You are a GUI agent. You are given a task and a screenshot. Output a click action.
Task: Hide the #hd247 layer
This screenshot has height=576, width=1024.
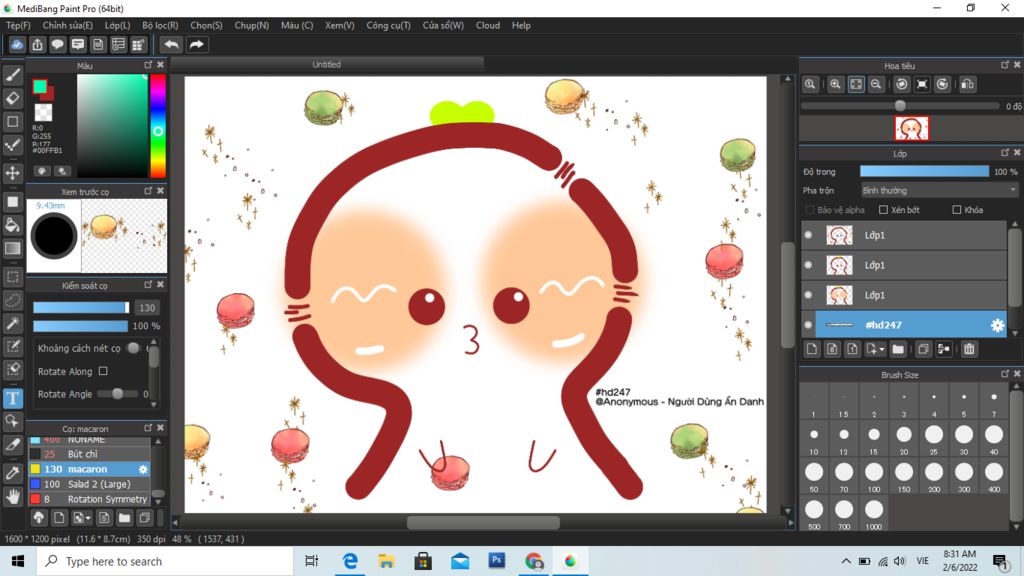click(808, 325)
